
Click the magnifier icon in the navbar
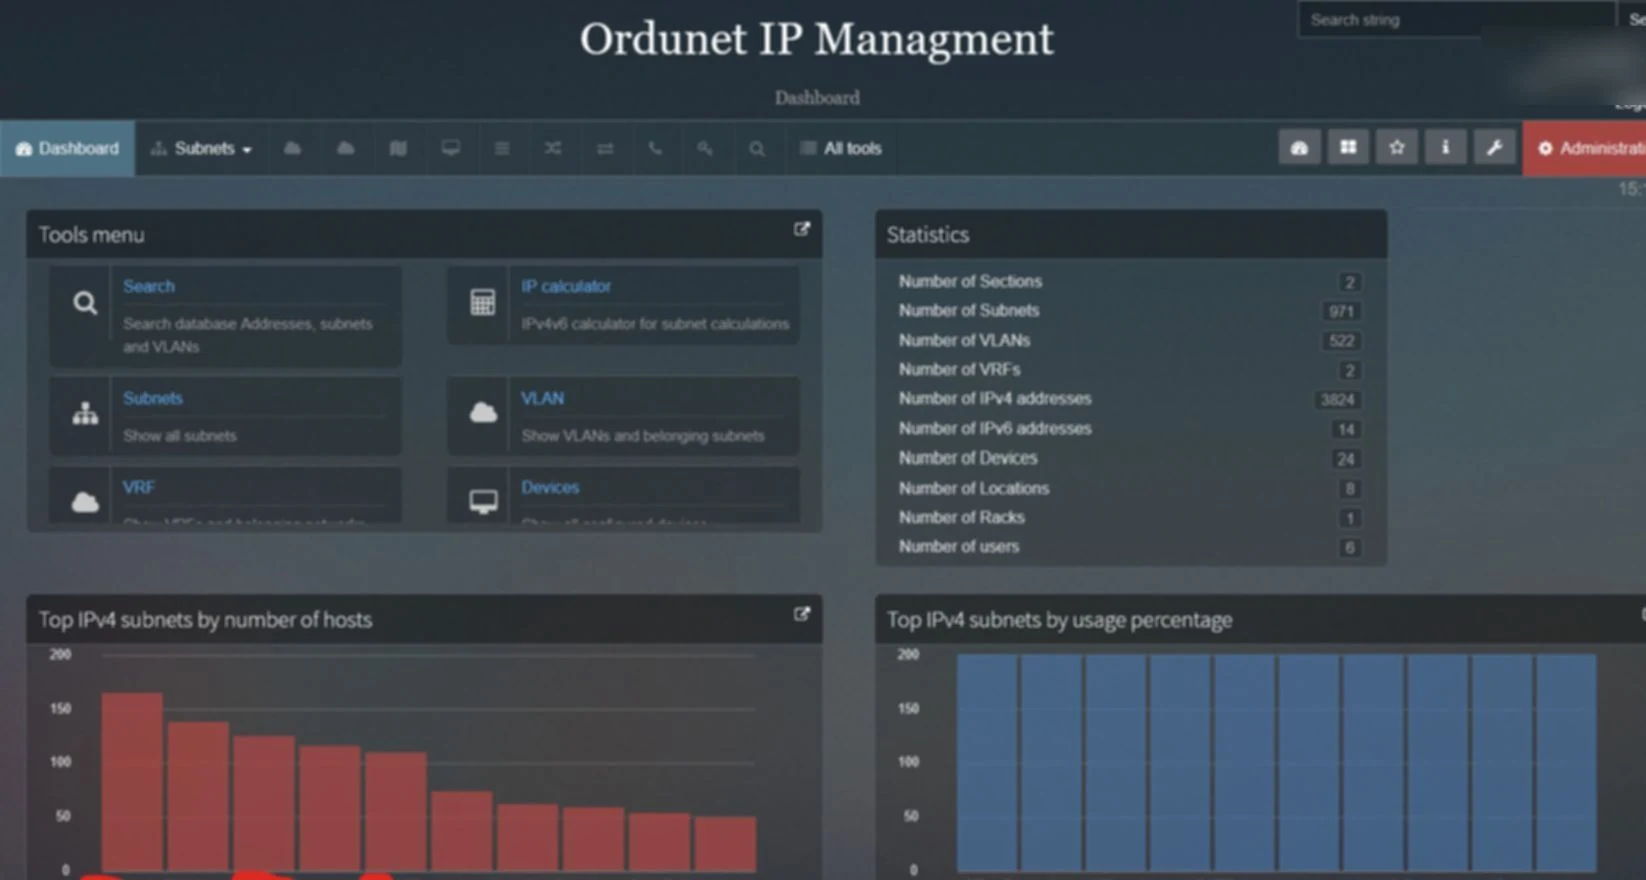tap(757, 148)
